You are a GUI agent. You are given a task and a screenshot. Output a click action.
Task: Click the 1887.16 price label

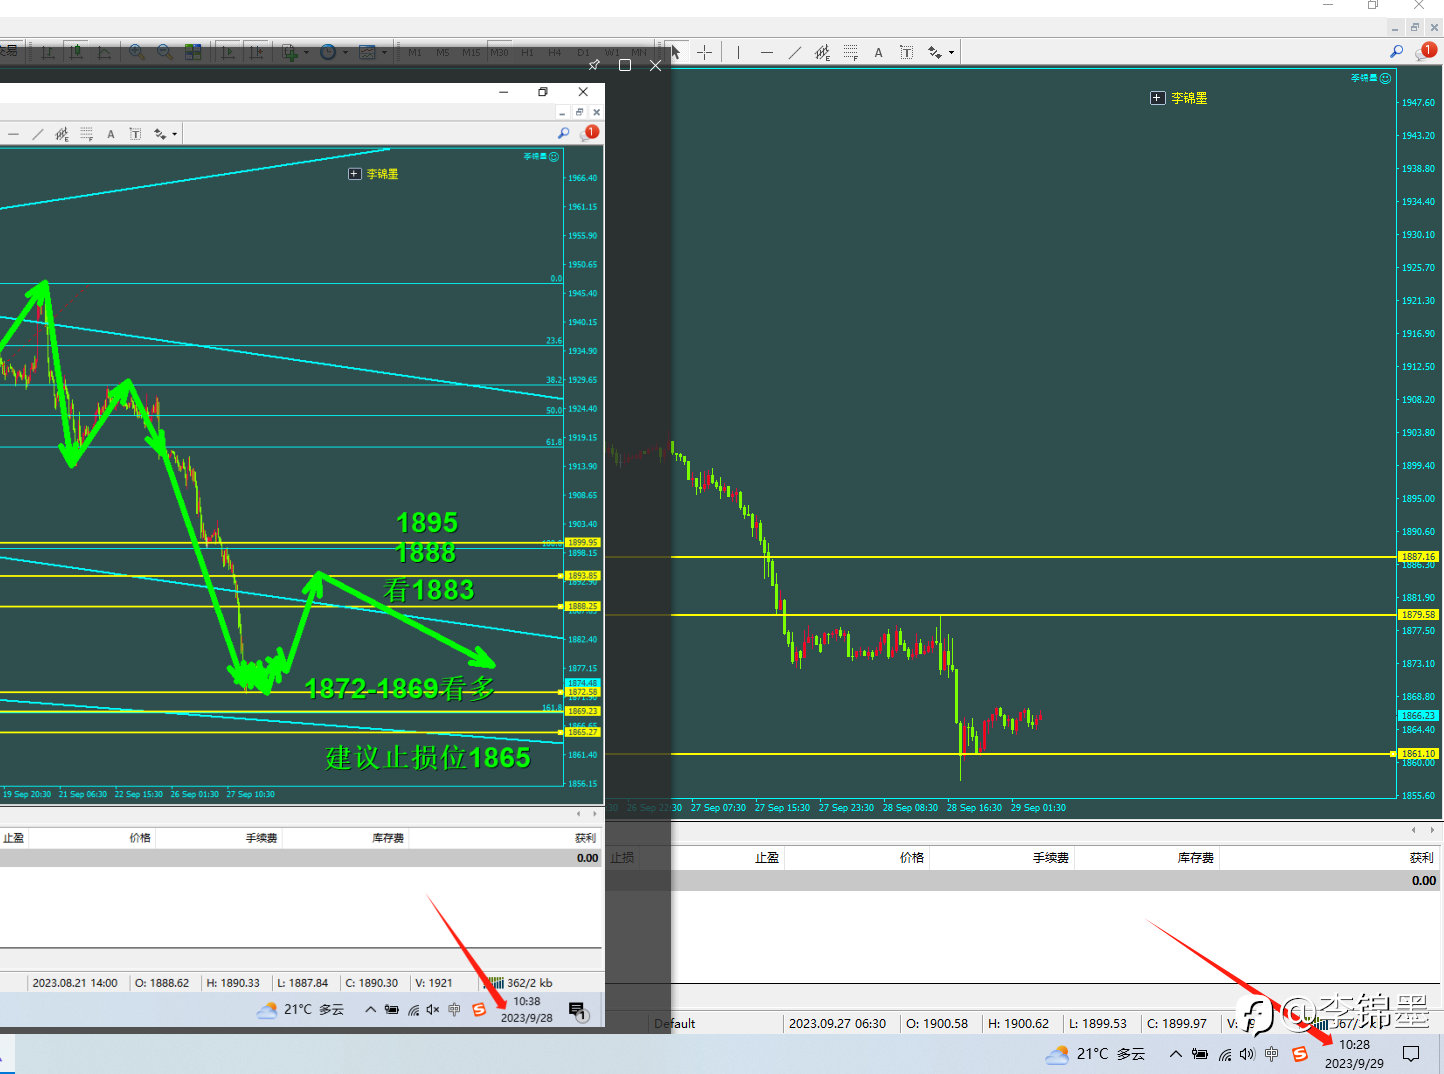1418,556
